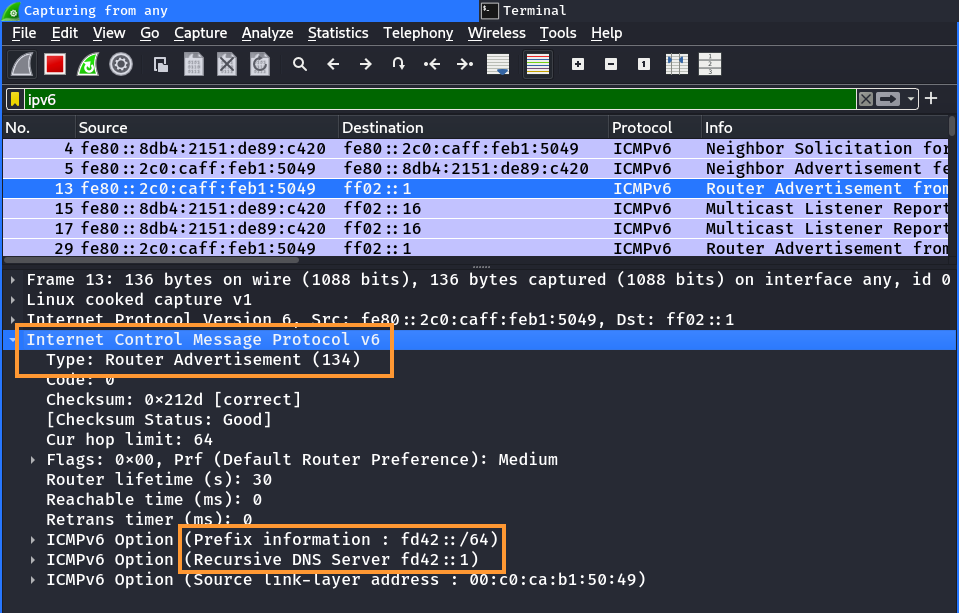This screenshot has height=613, width=959.
Task: Click the add filter button plus sign
Action: 931,98
